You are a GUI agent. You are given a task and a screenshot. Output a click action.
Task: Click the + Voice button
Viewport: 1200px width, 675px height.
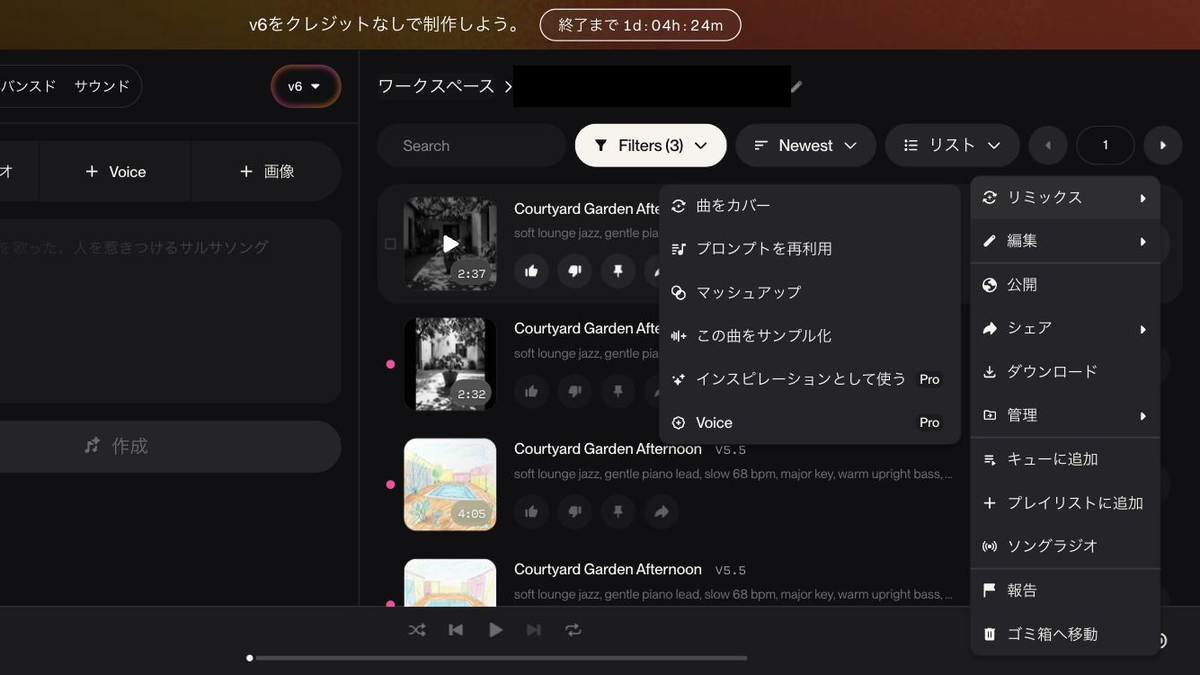115,172
